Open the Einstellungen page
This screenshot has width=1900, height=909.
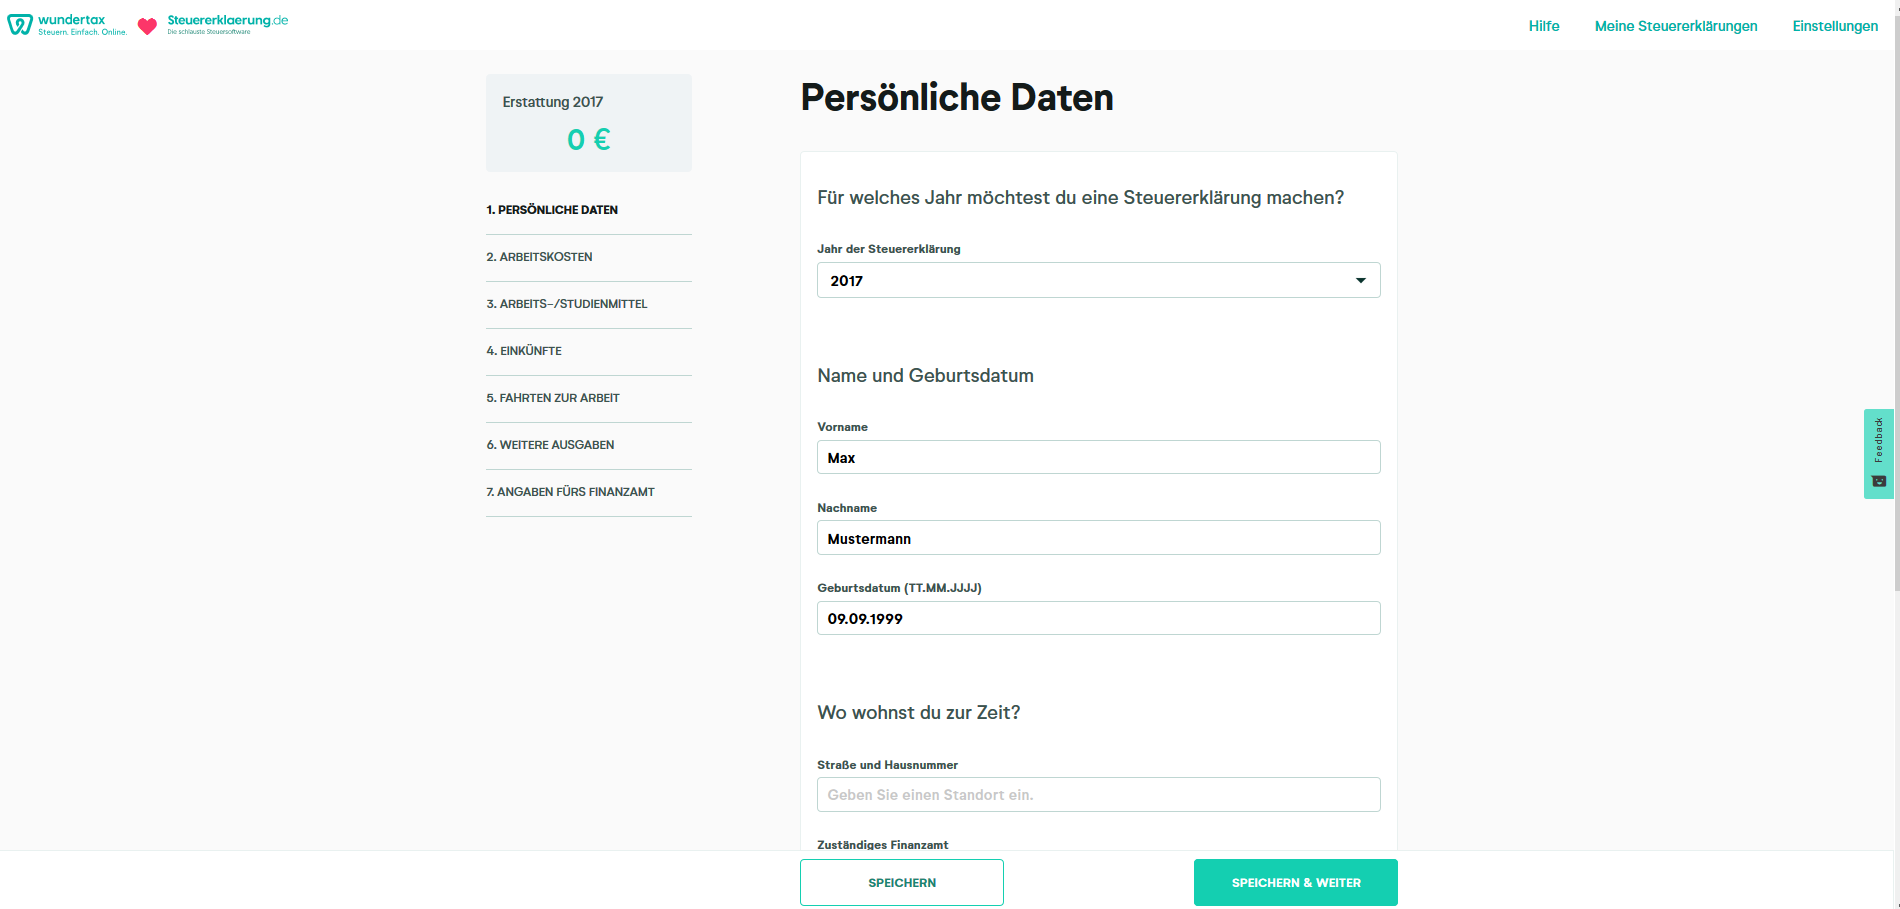pyautogui.click(x=1834, y=26)
